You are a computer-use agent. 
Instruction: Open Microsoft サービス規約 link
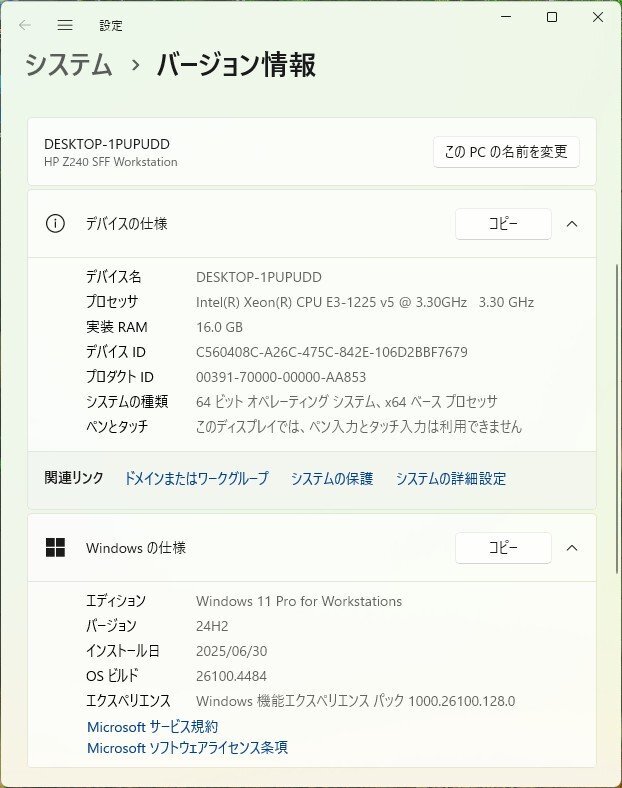click(x=153, y=727)
